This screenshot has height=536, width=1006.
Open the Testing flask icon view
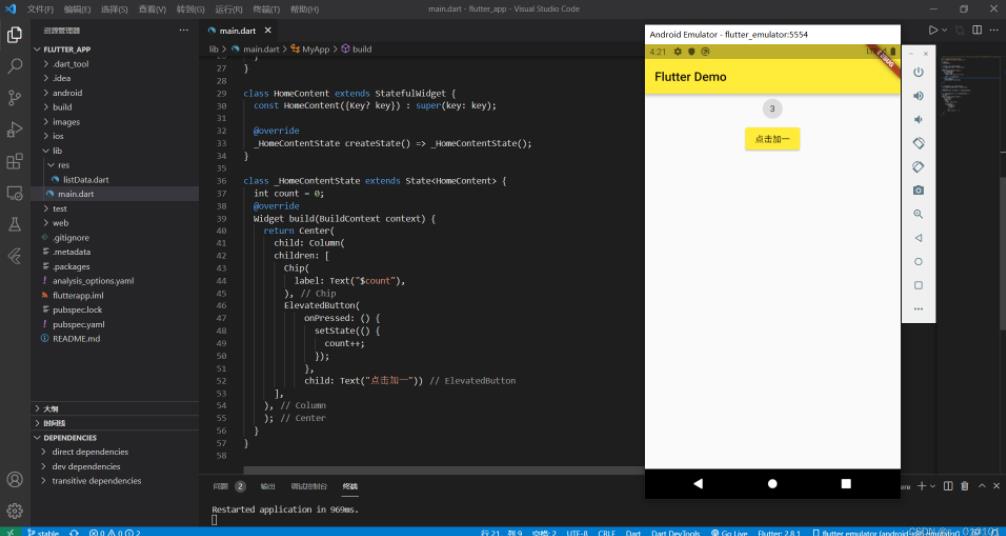(x=14, y=225)
